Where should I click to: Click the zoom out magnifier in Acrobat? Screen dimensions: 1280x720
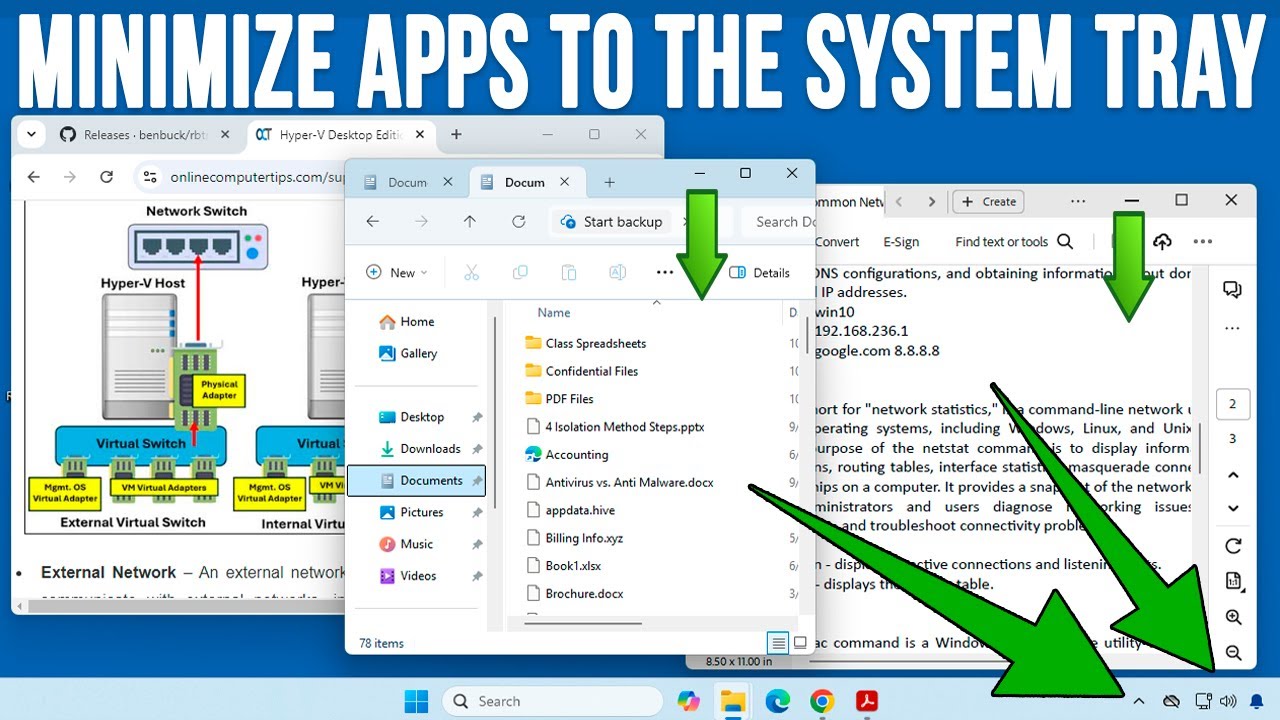tap(1233, 653)
